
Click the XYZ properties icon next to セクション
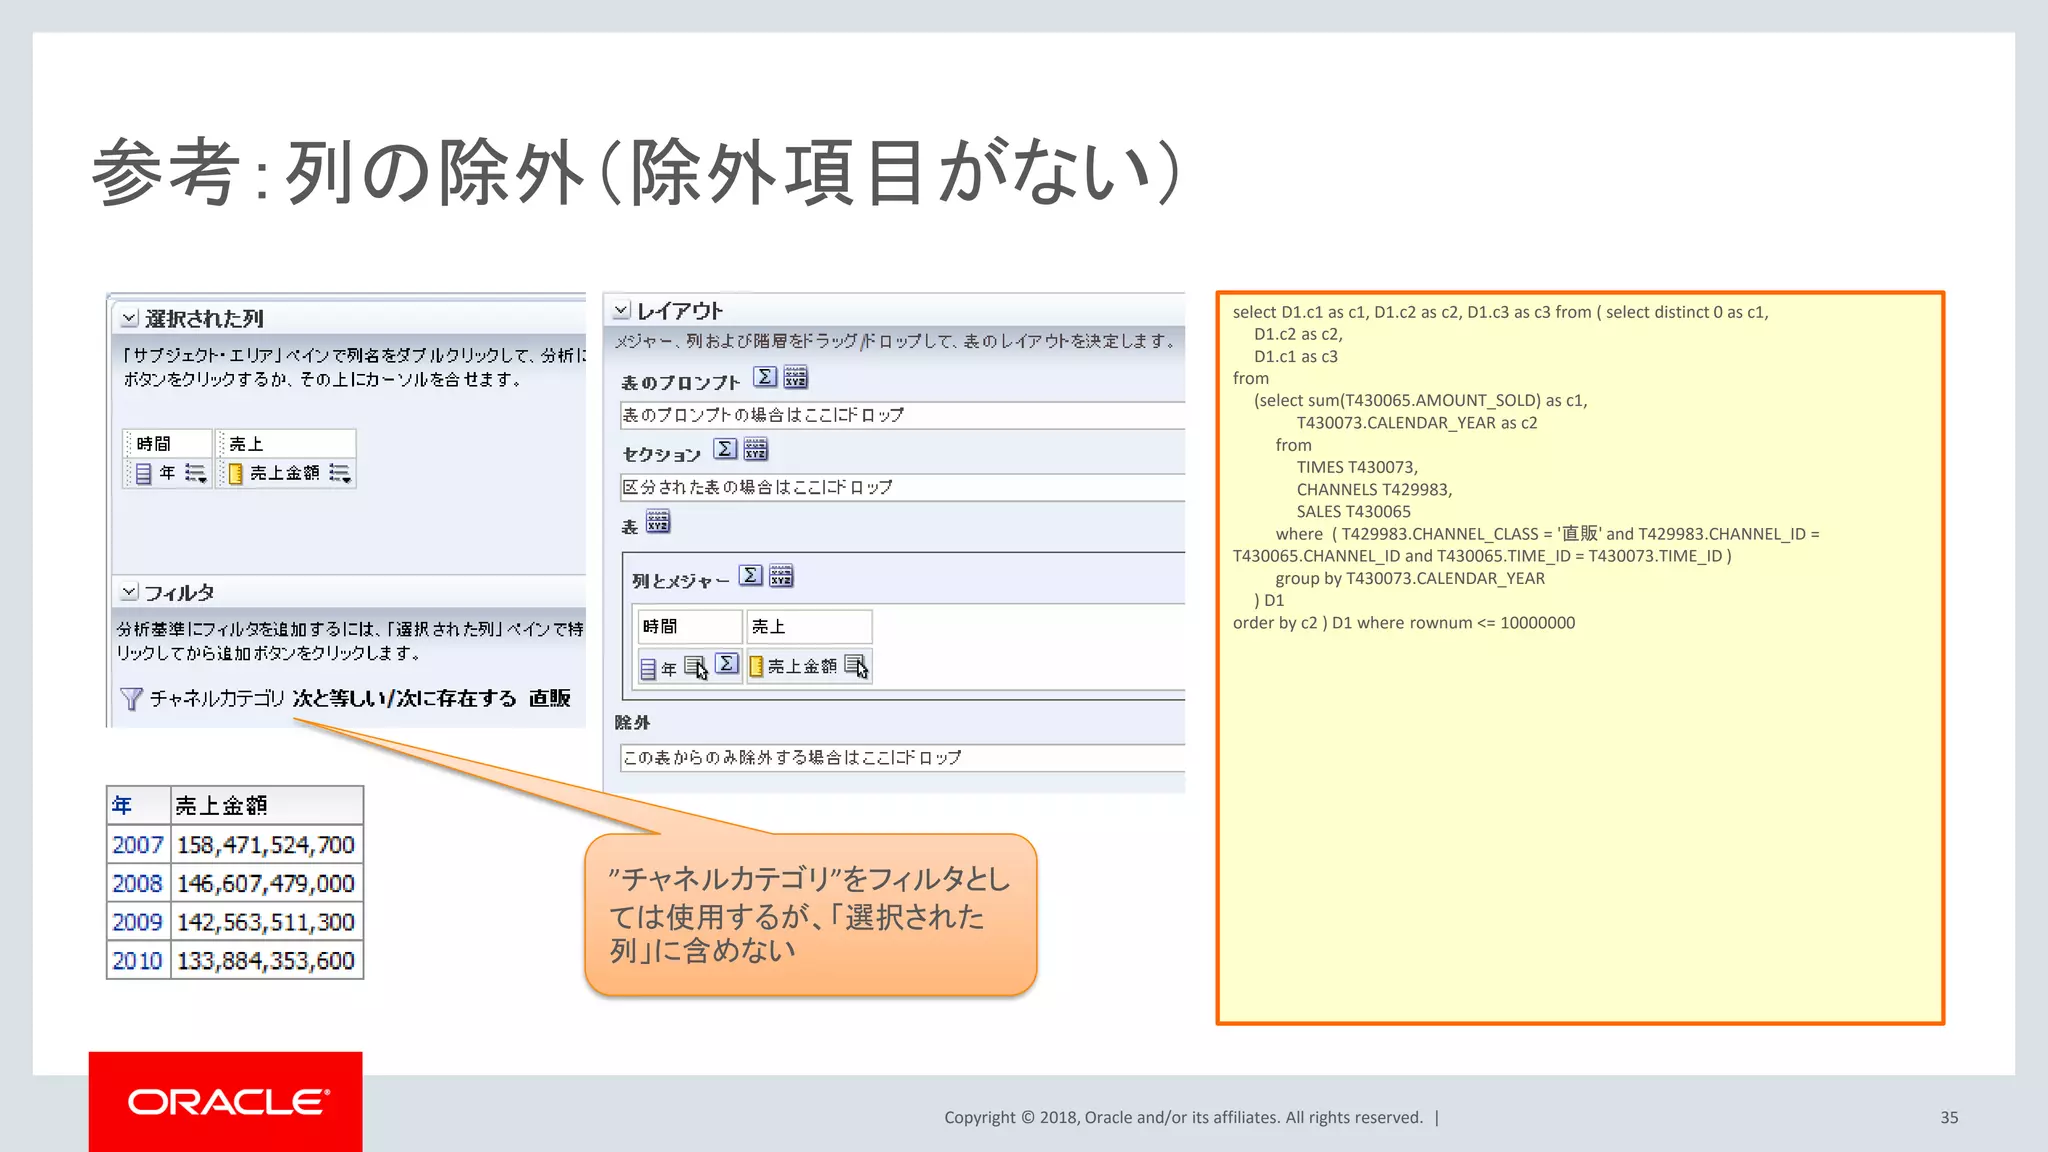[756, 449]
